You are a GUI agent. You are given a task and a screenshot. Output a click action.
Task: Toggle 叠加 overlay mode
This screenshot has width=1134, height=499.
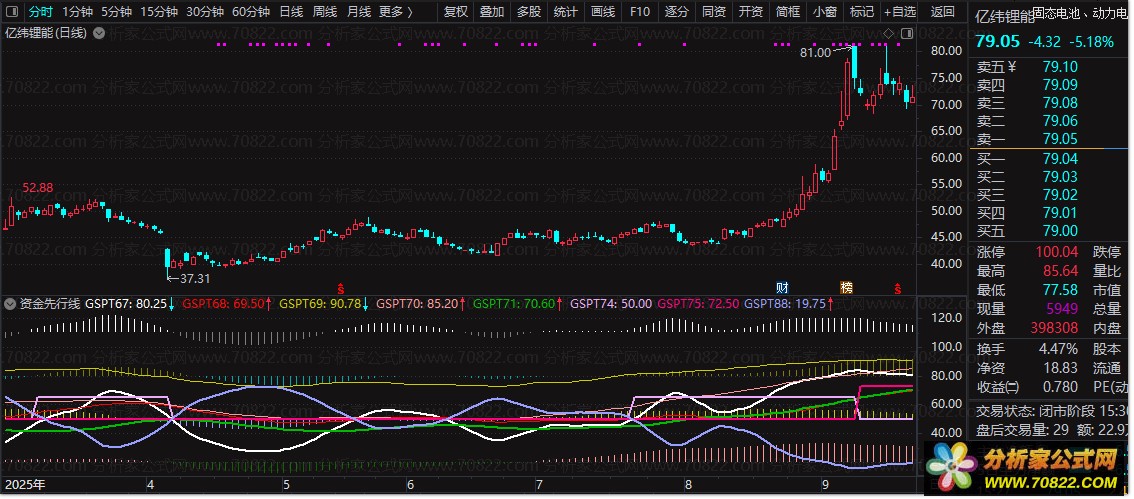492,12
